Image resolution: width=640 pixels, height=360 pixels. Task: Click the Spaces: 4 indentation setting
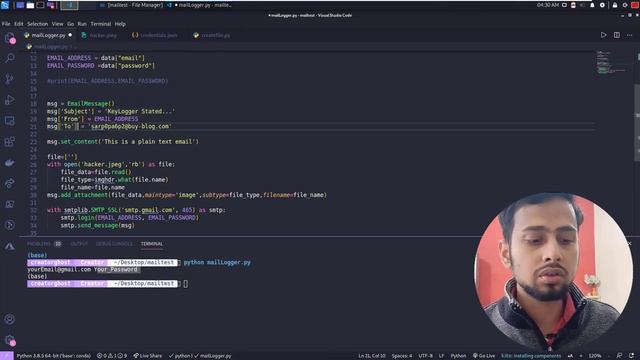[x=402, y=356]
